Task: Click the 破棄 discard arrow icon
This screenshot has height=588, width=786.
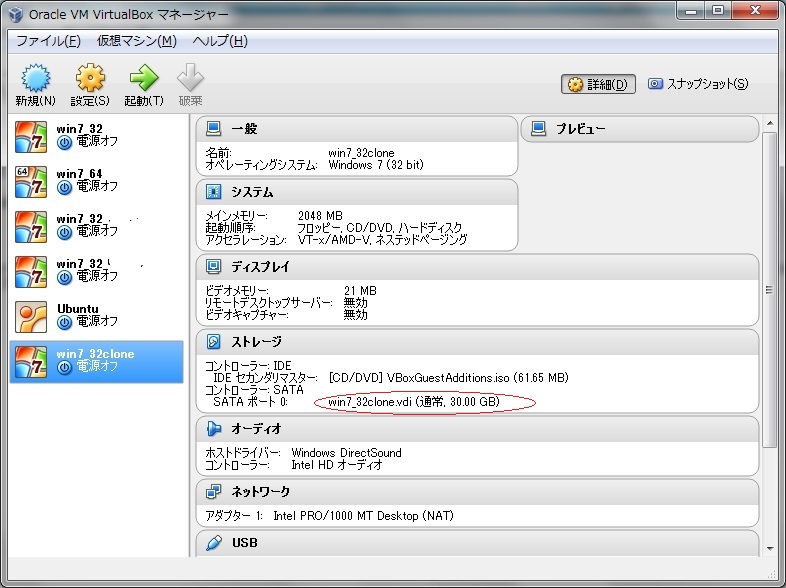Action: 190,78
